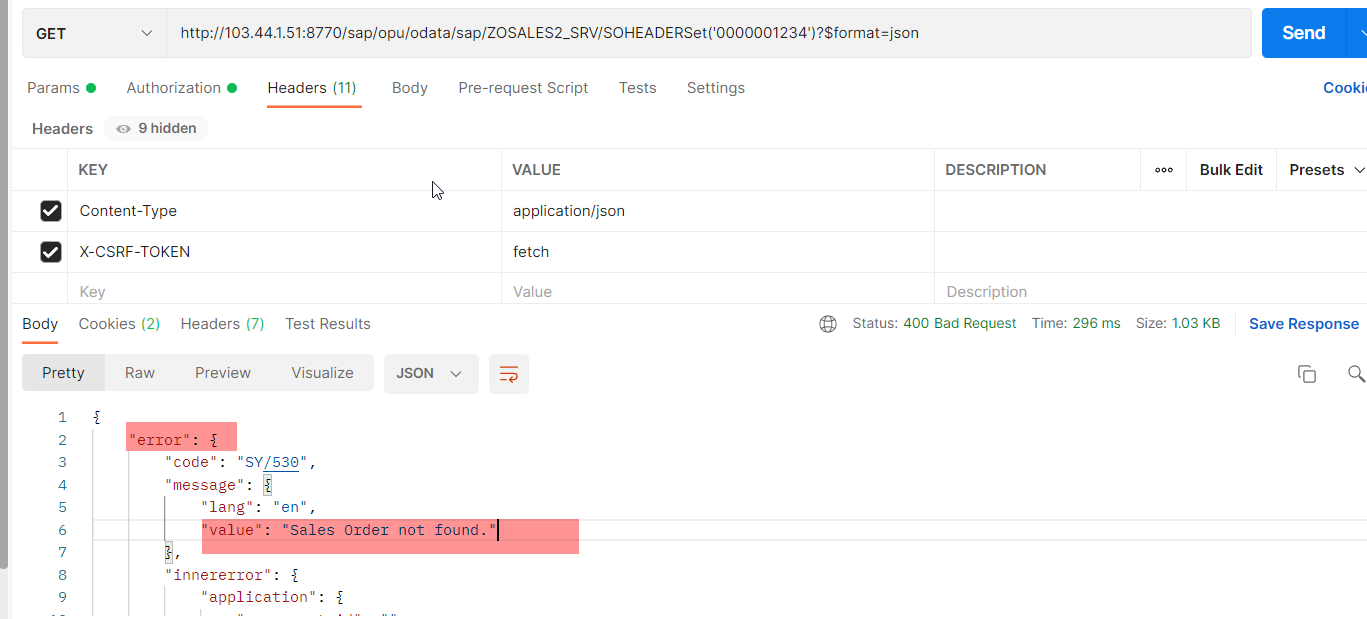
Task: Click the DESCRIPTION column header
Action: (996, 170)
